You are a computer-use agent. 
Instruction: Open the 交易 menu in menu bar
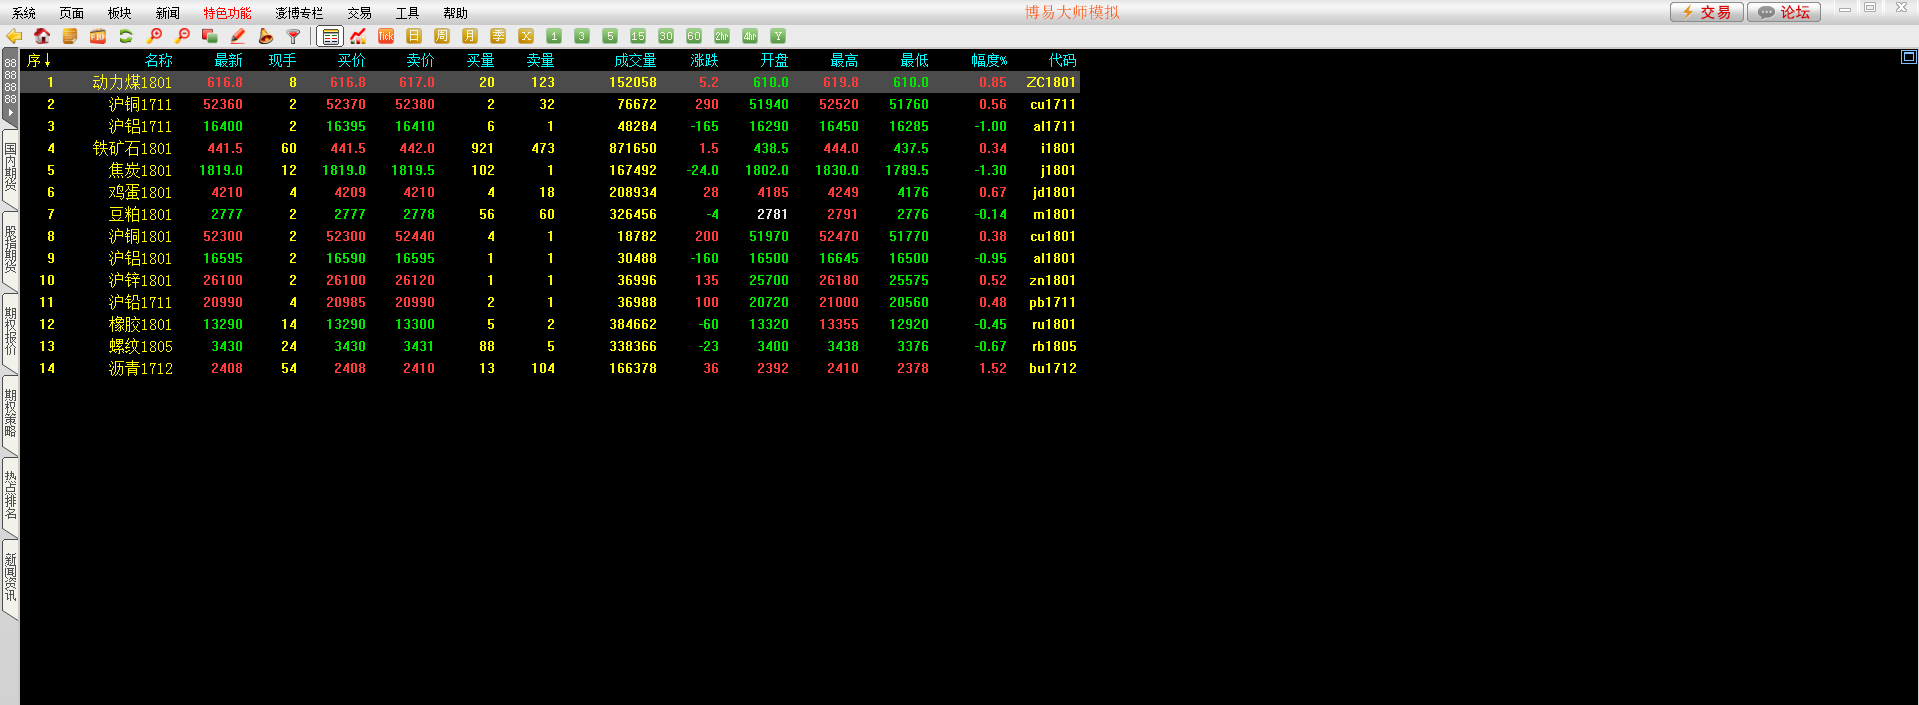pyautogui.click(x=359, y=13)
